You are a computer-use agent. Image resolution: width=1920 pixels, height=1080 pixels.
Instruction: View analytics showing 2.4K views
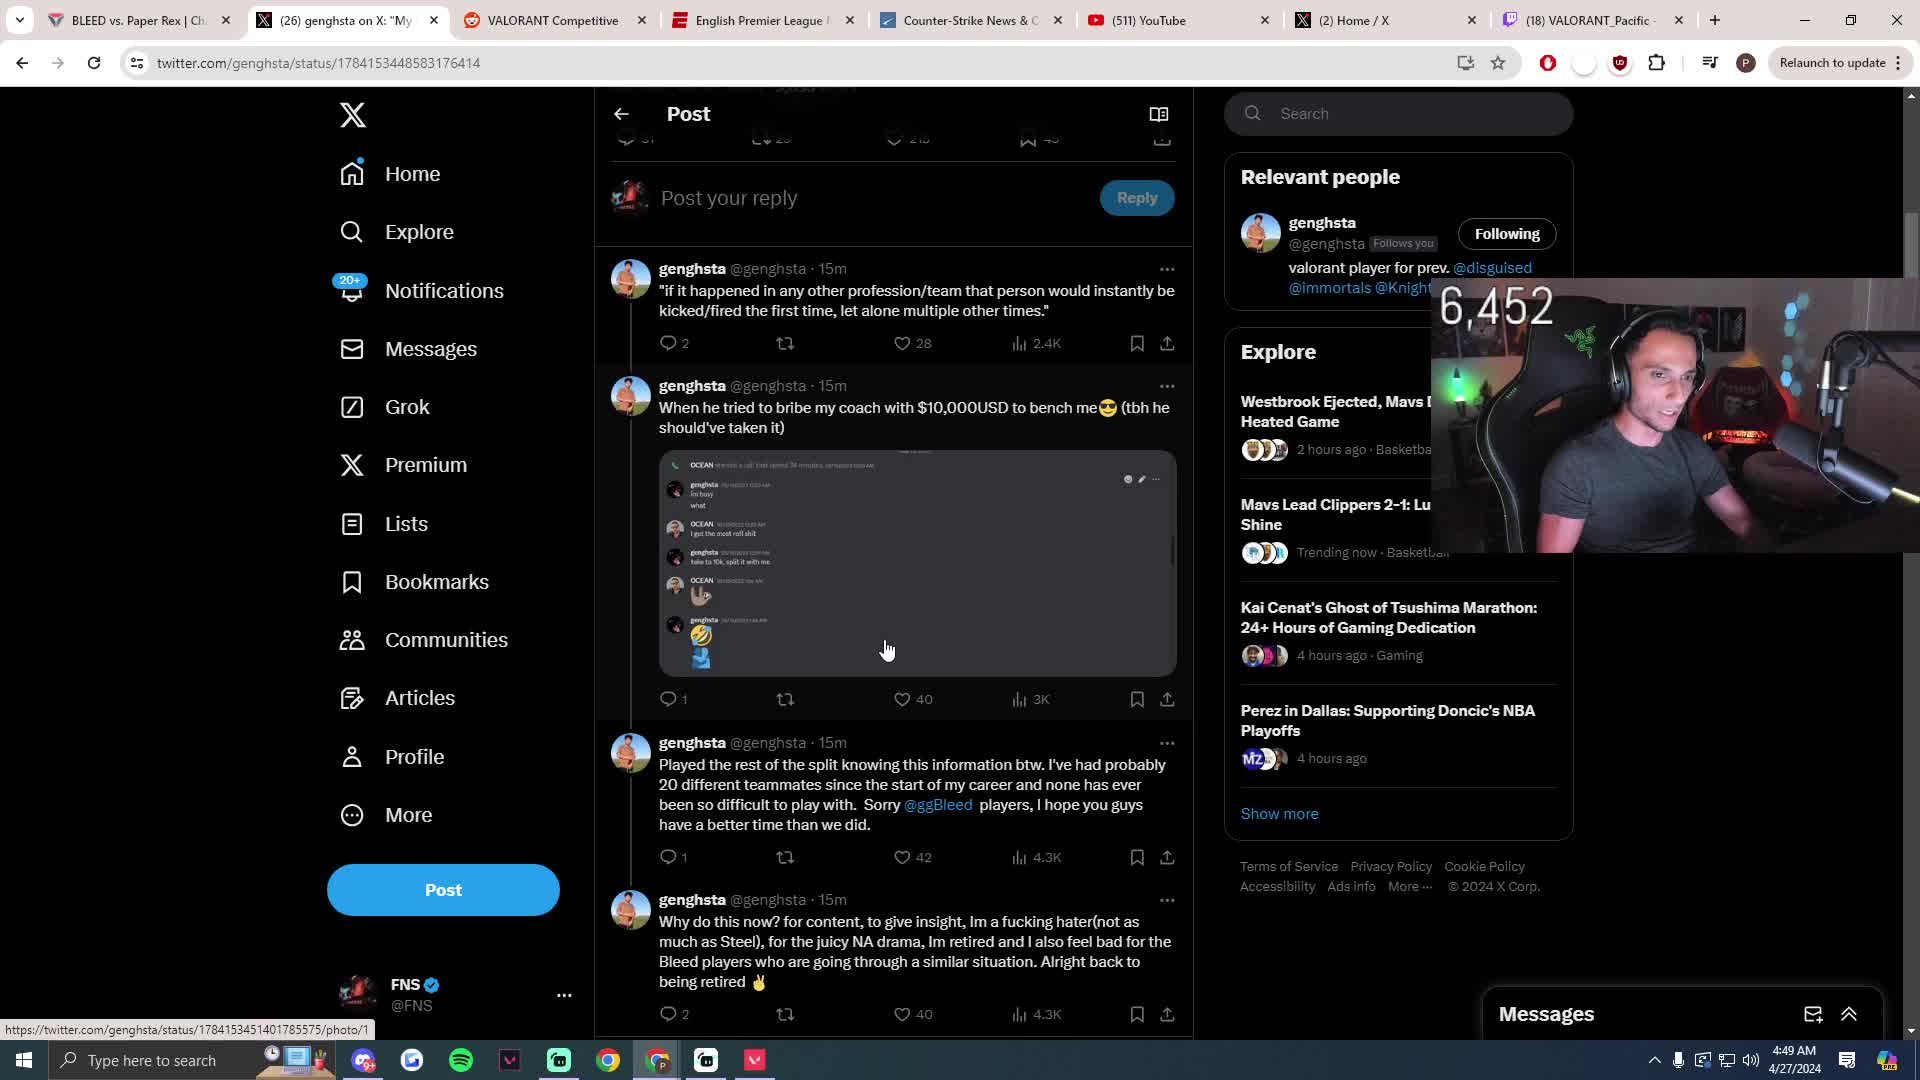click(1036, 343)
